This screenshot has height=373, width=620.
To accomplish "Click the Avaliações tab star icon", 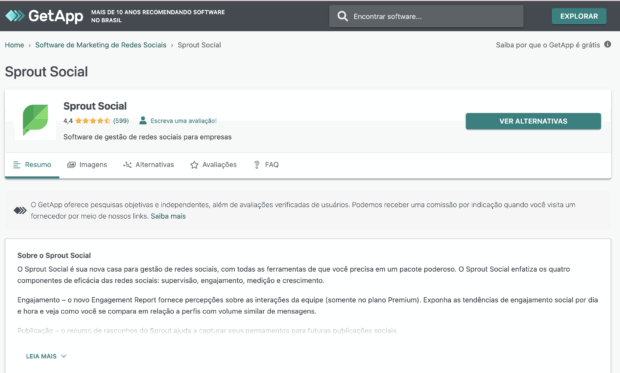I will pyautogui.click(x=194, y=165).
